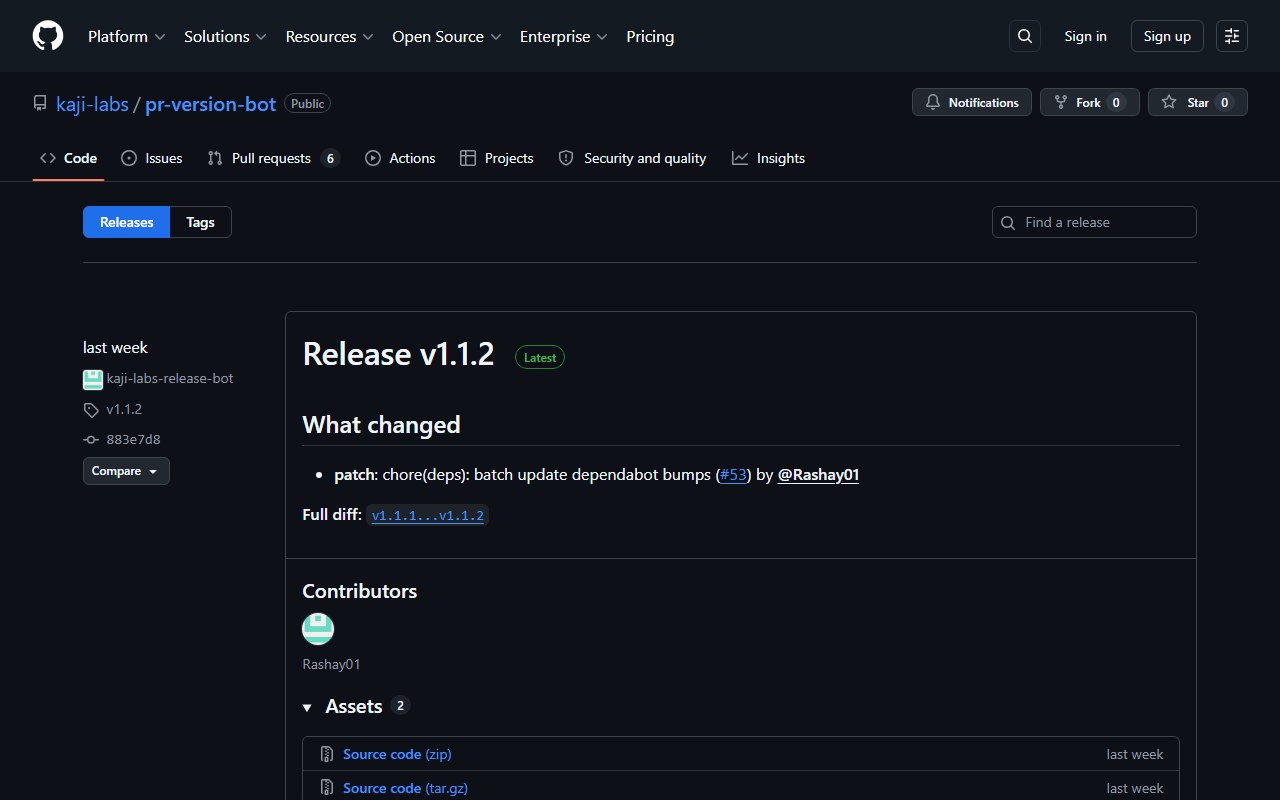Screen dimensions: 1280x800
Task: Open the Compare dropdown
Action: pyautogui.click(x=126, y=471)
